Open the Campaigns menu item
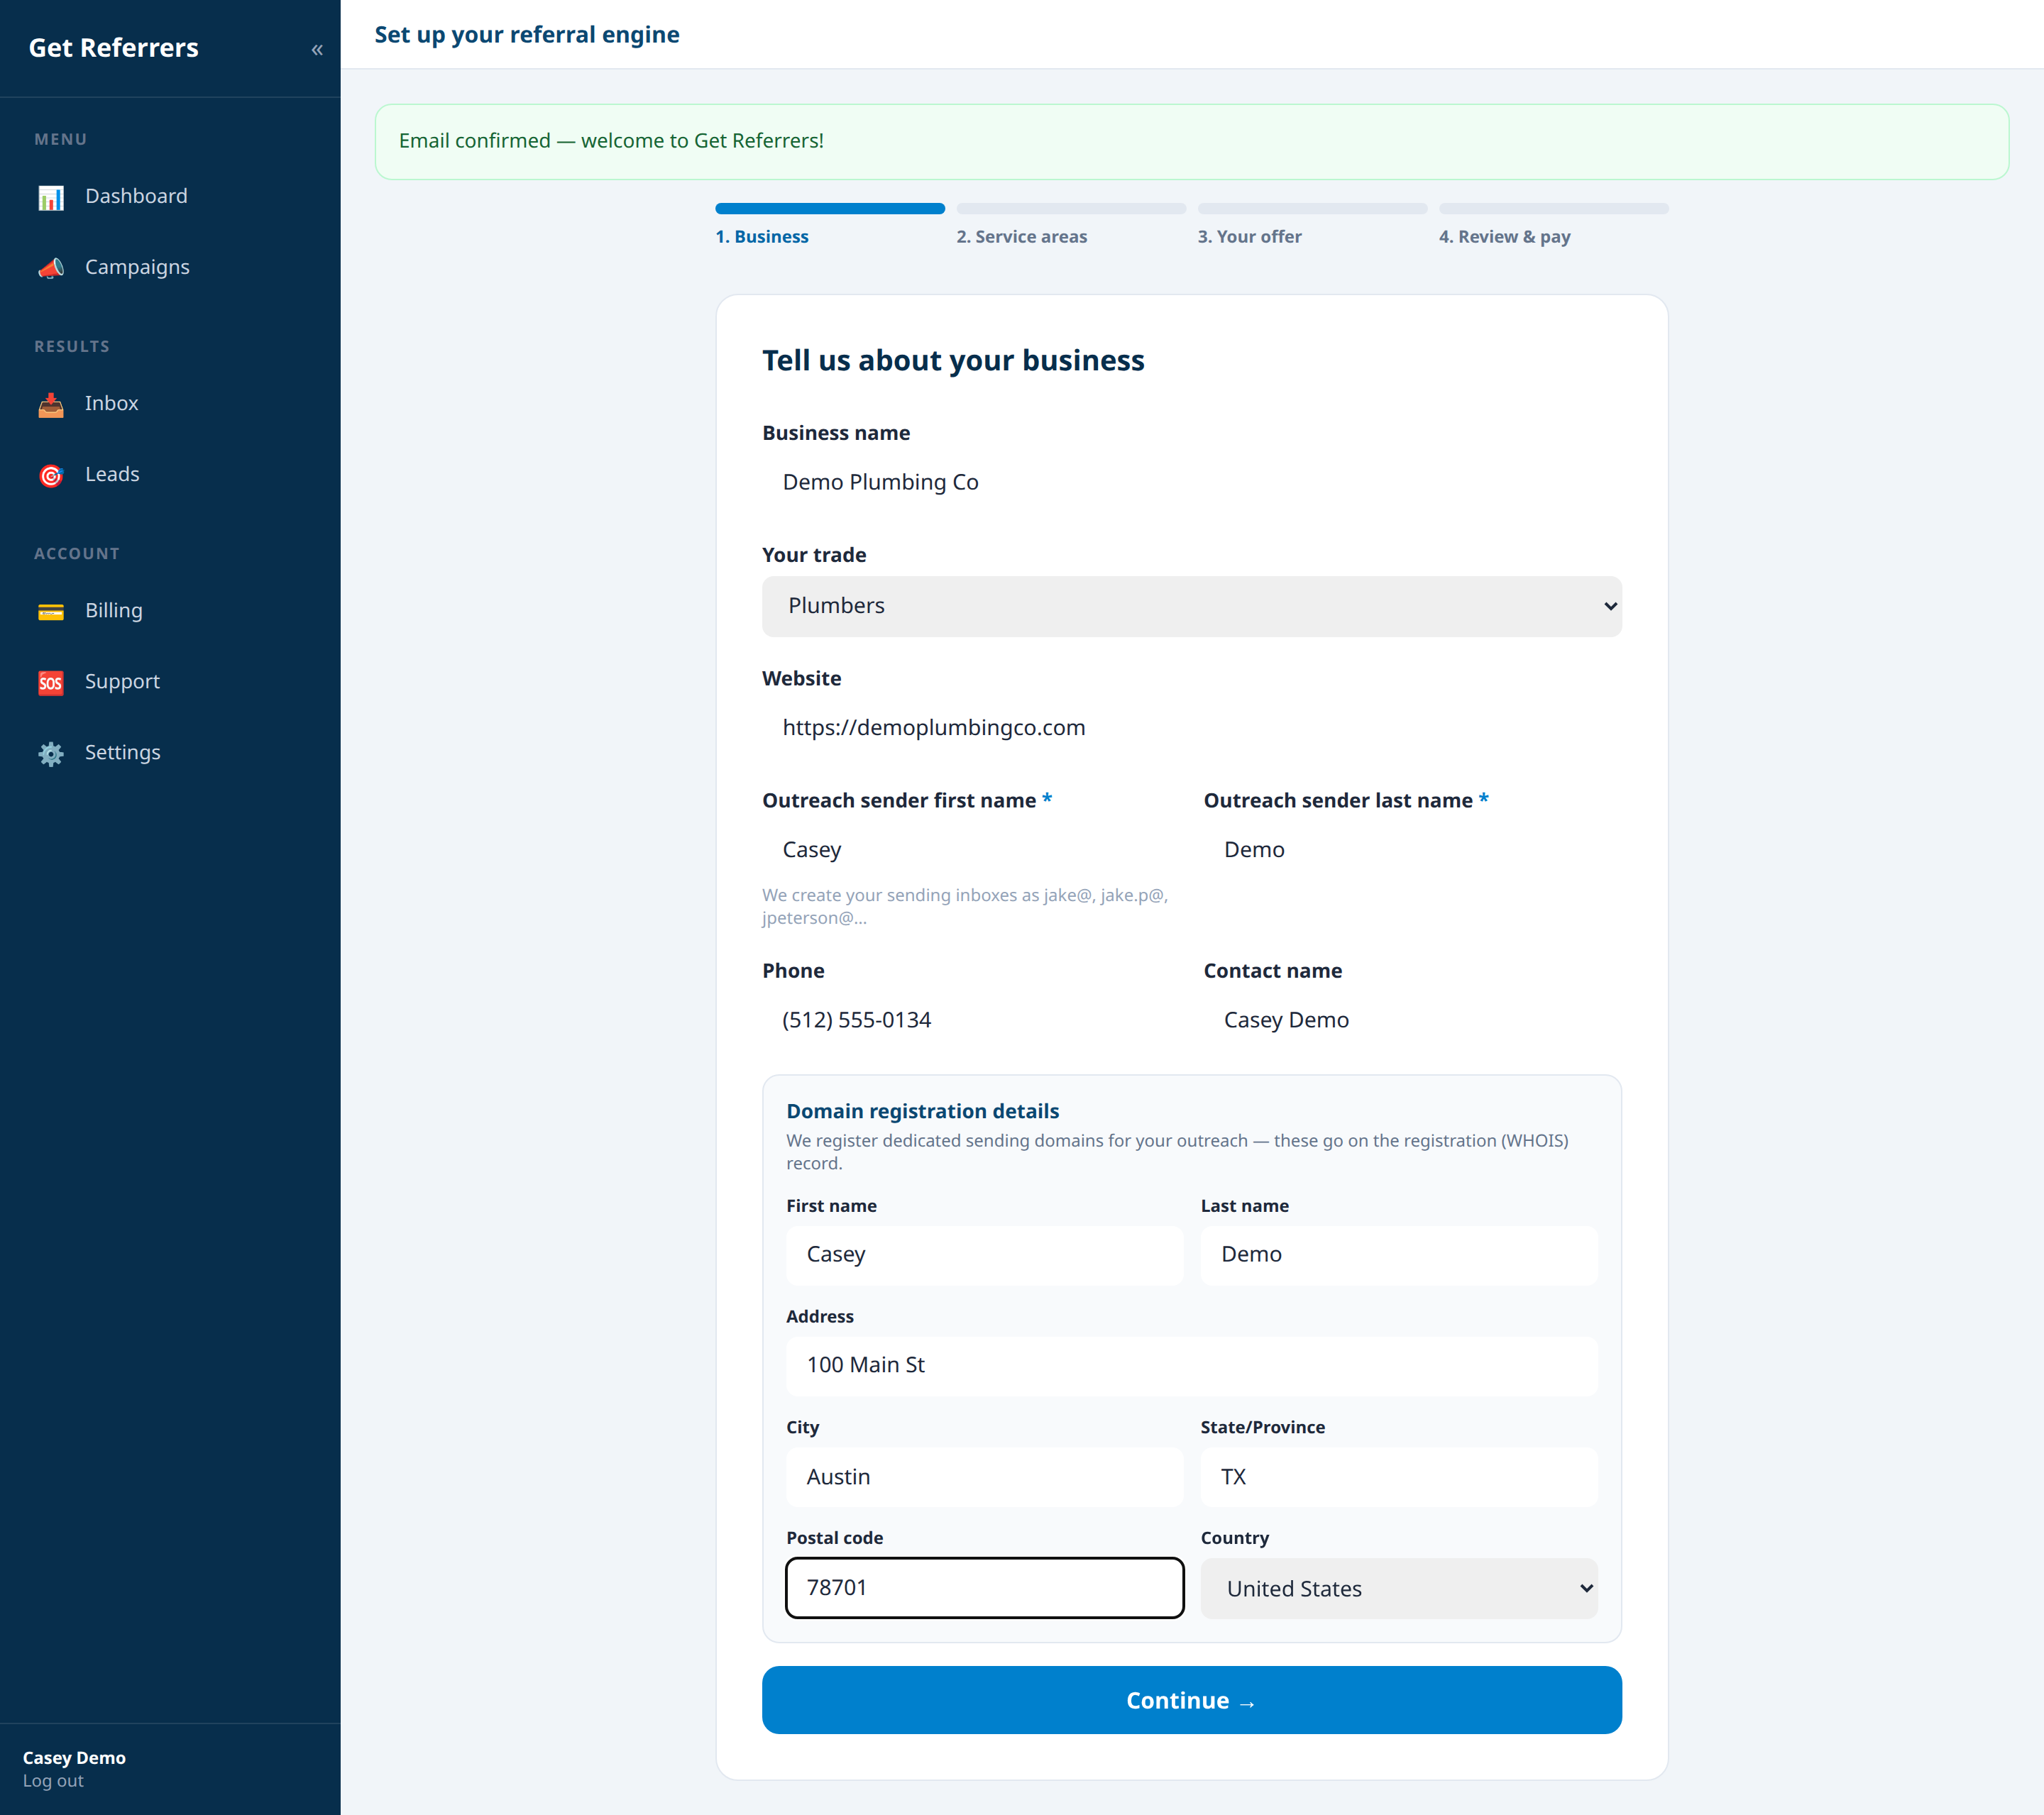This screenshot has width=2044, height=1815. point(170,267)
